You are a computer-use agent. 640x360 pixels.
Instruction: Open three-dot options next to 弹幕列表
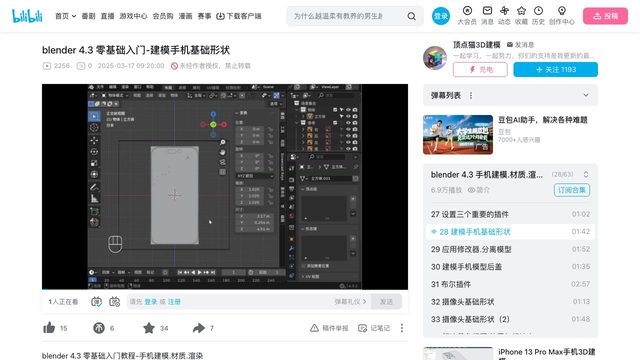coord(471,96)
